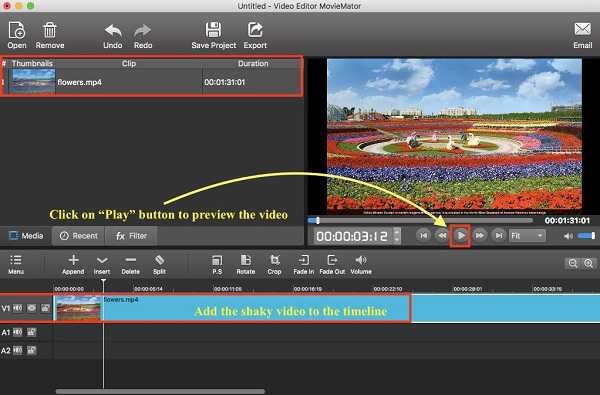Skip to the end of the video

point(498,235)
